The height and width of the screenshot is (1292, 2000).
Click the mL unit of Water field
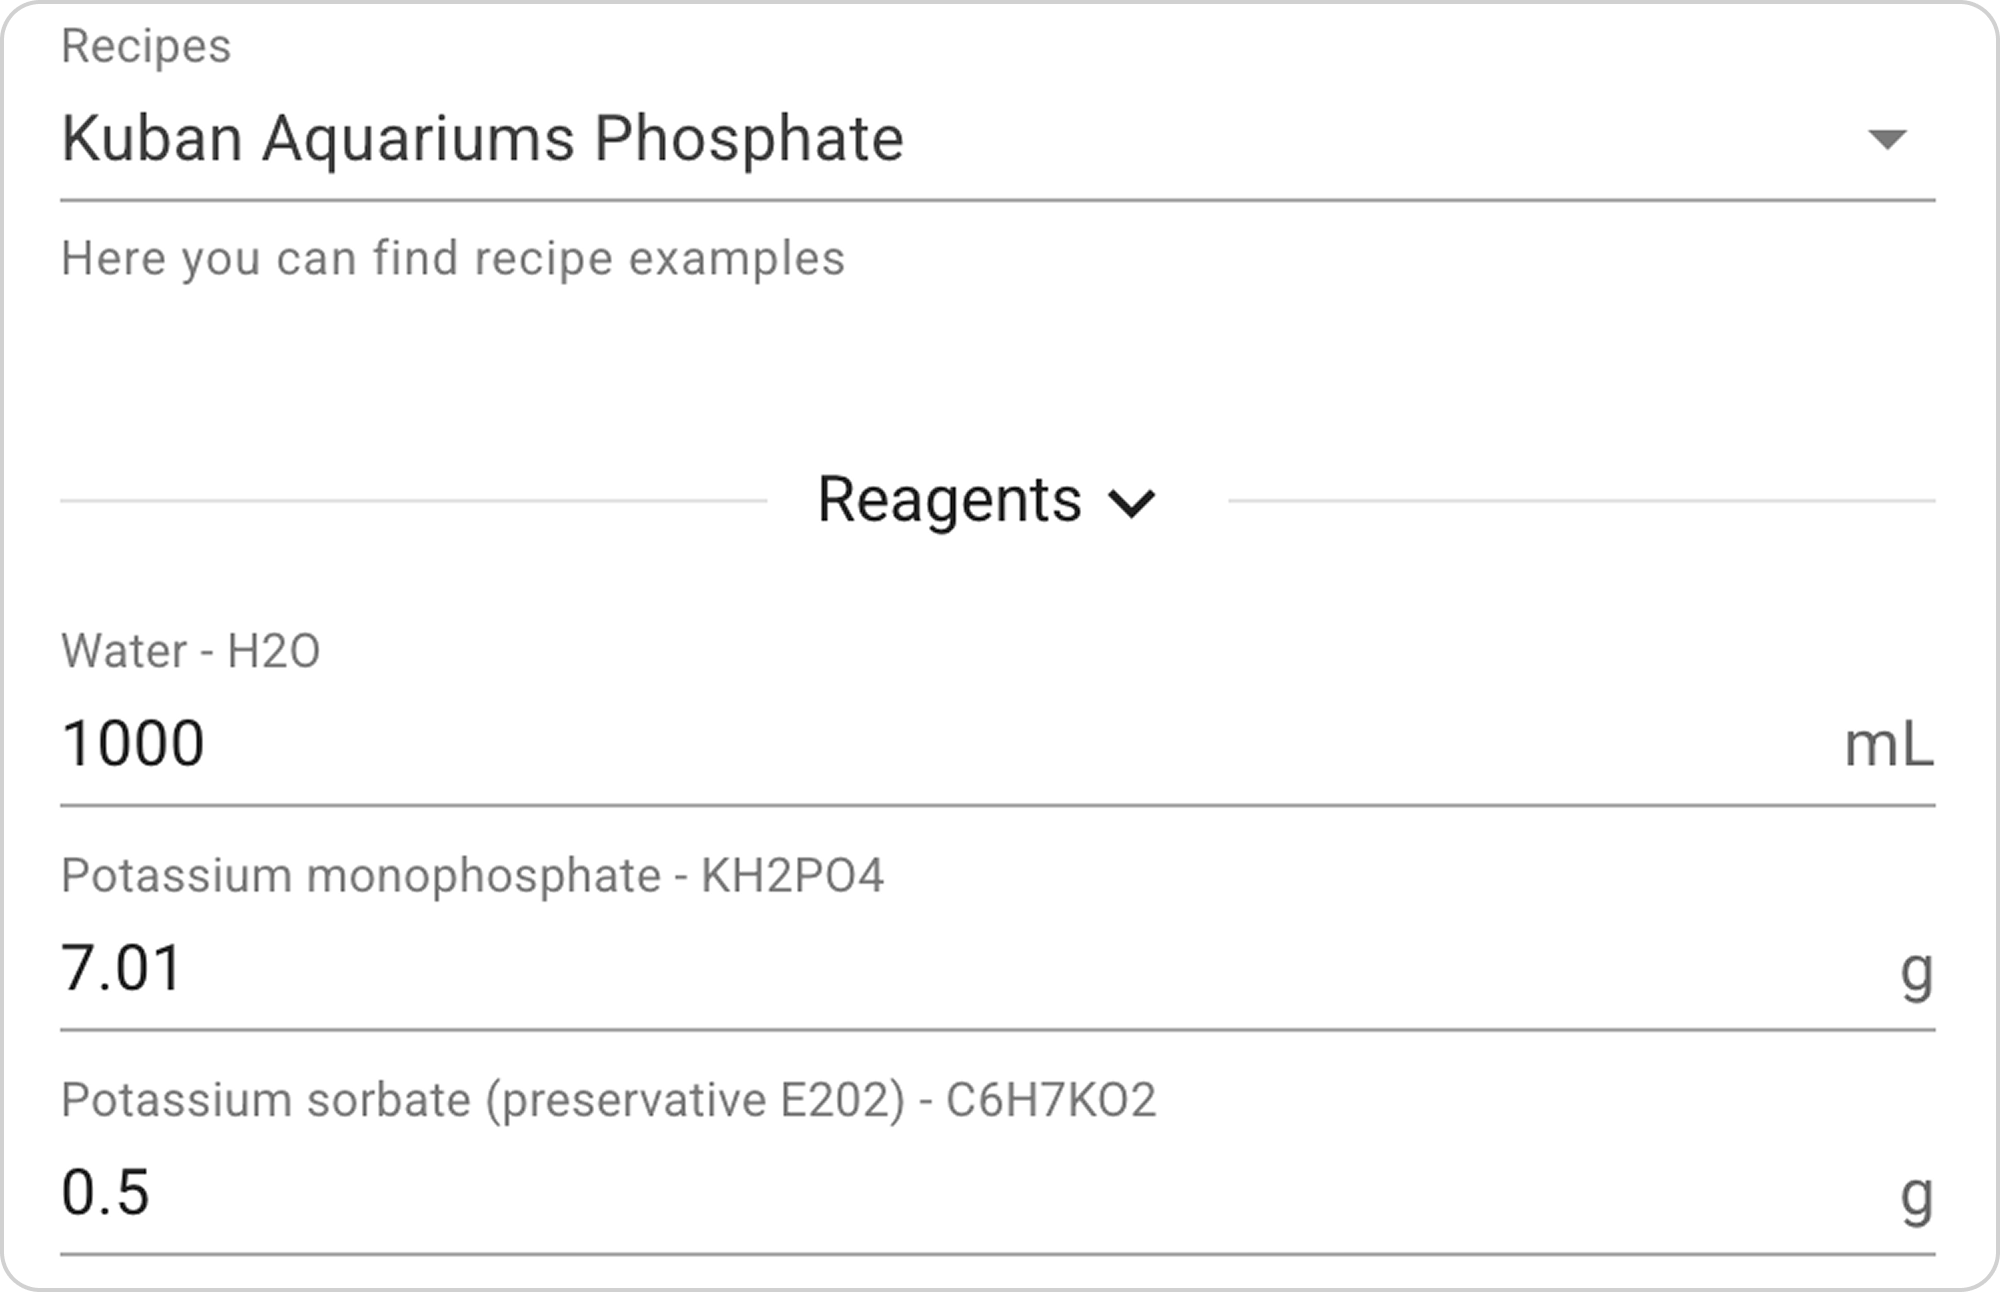click(1888, 746)
